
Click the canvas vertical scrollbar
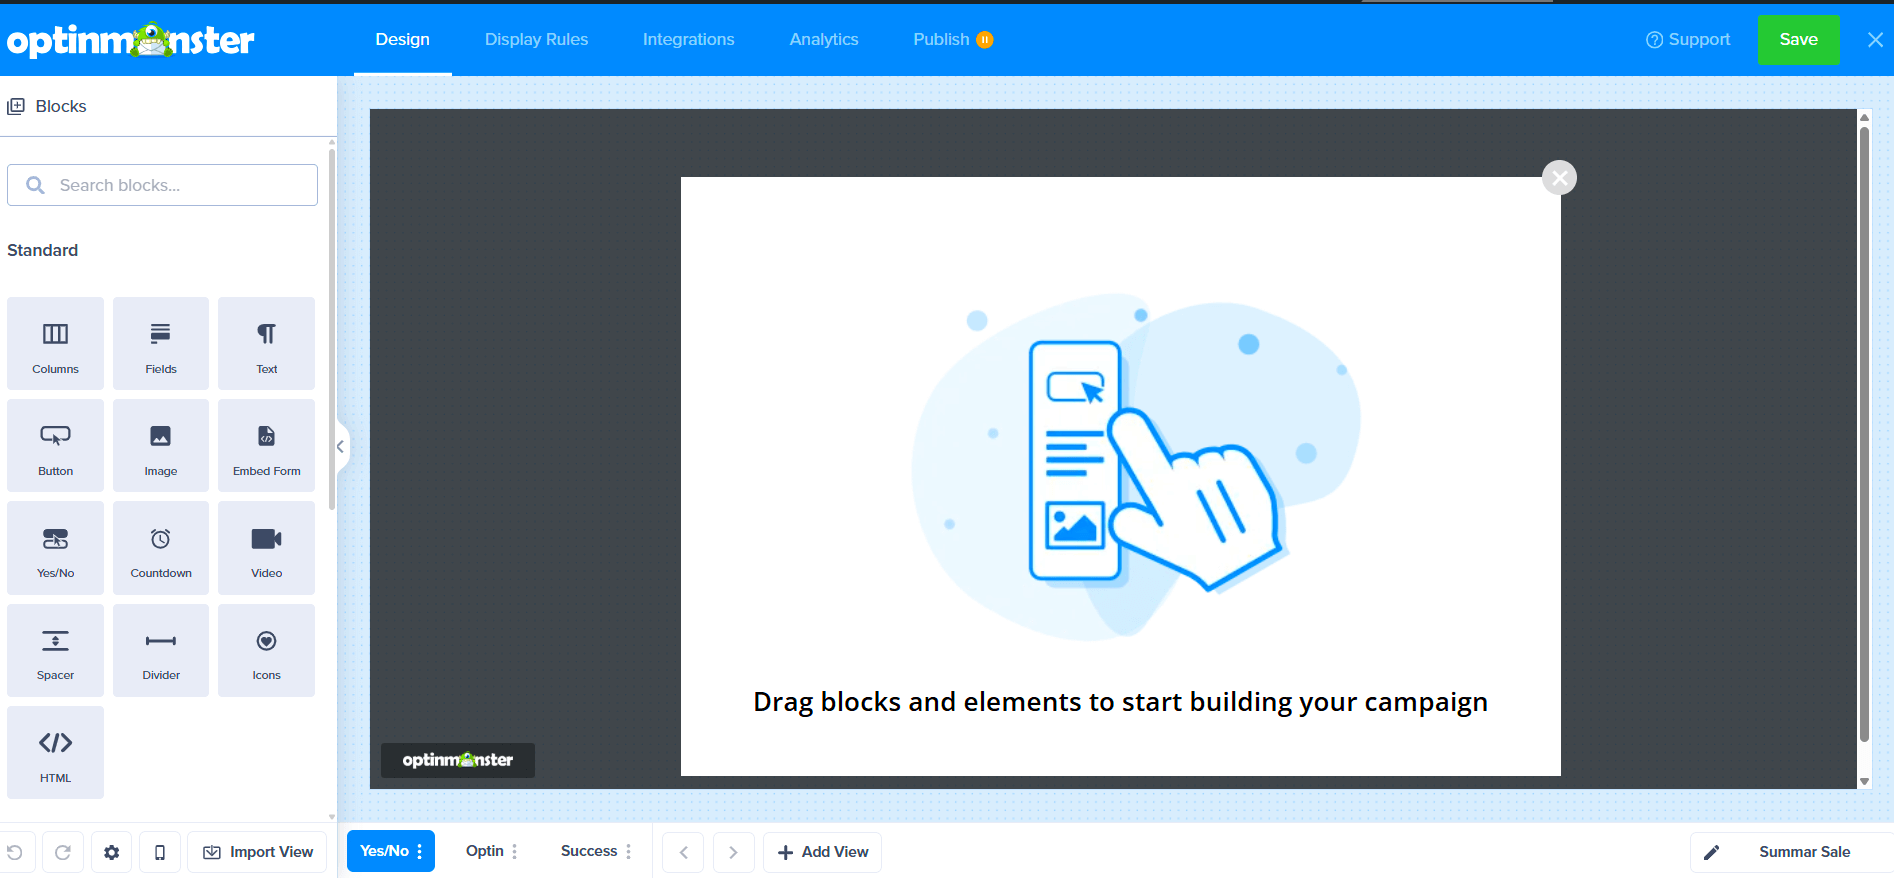[x=1864, y=432]
